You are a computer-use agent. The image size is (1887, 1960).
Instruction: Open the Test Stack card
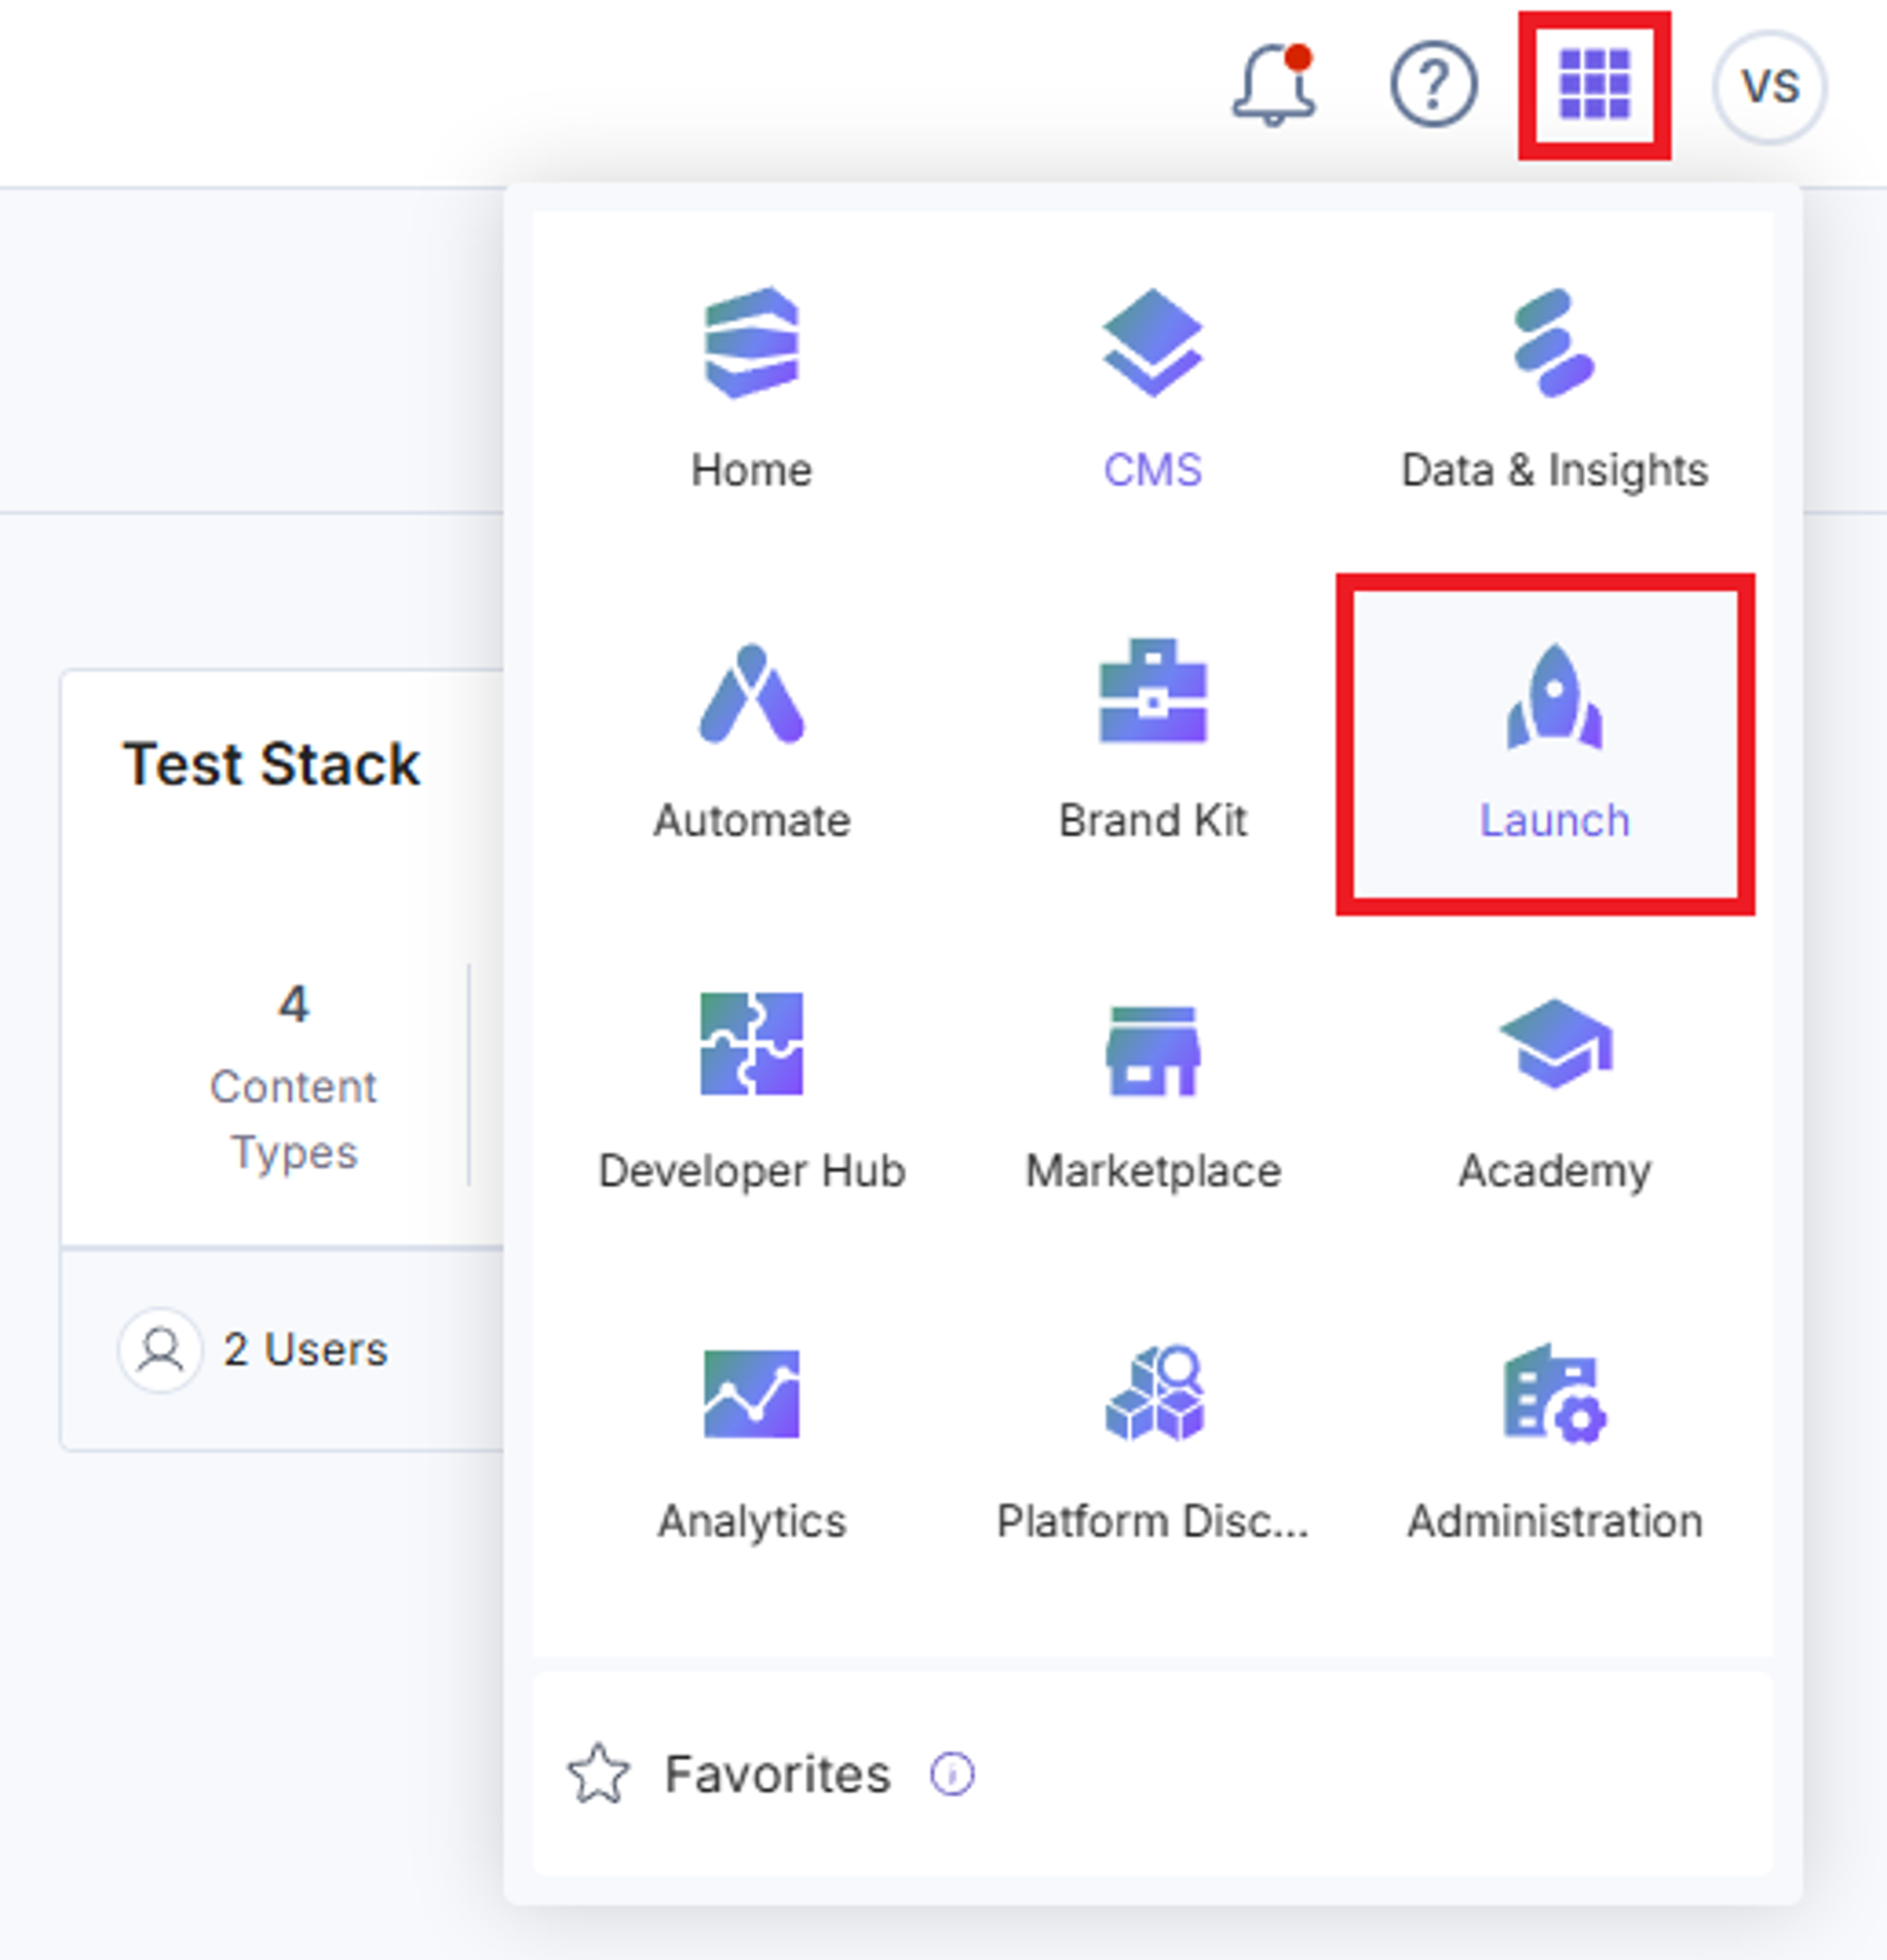pos(283,1060)
